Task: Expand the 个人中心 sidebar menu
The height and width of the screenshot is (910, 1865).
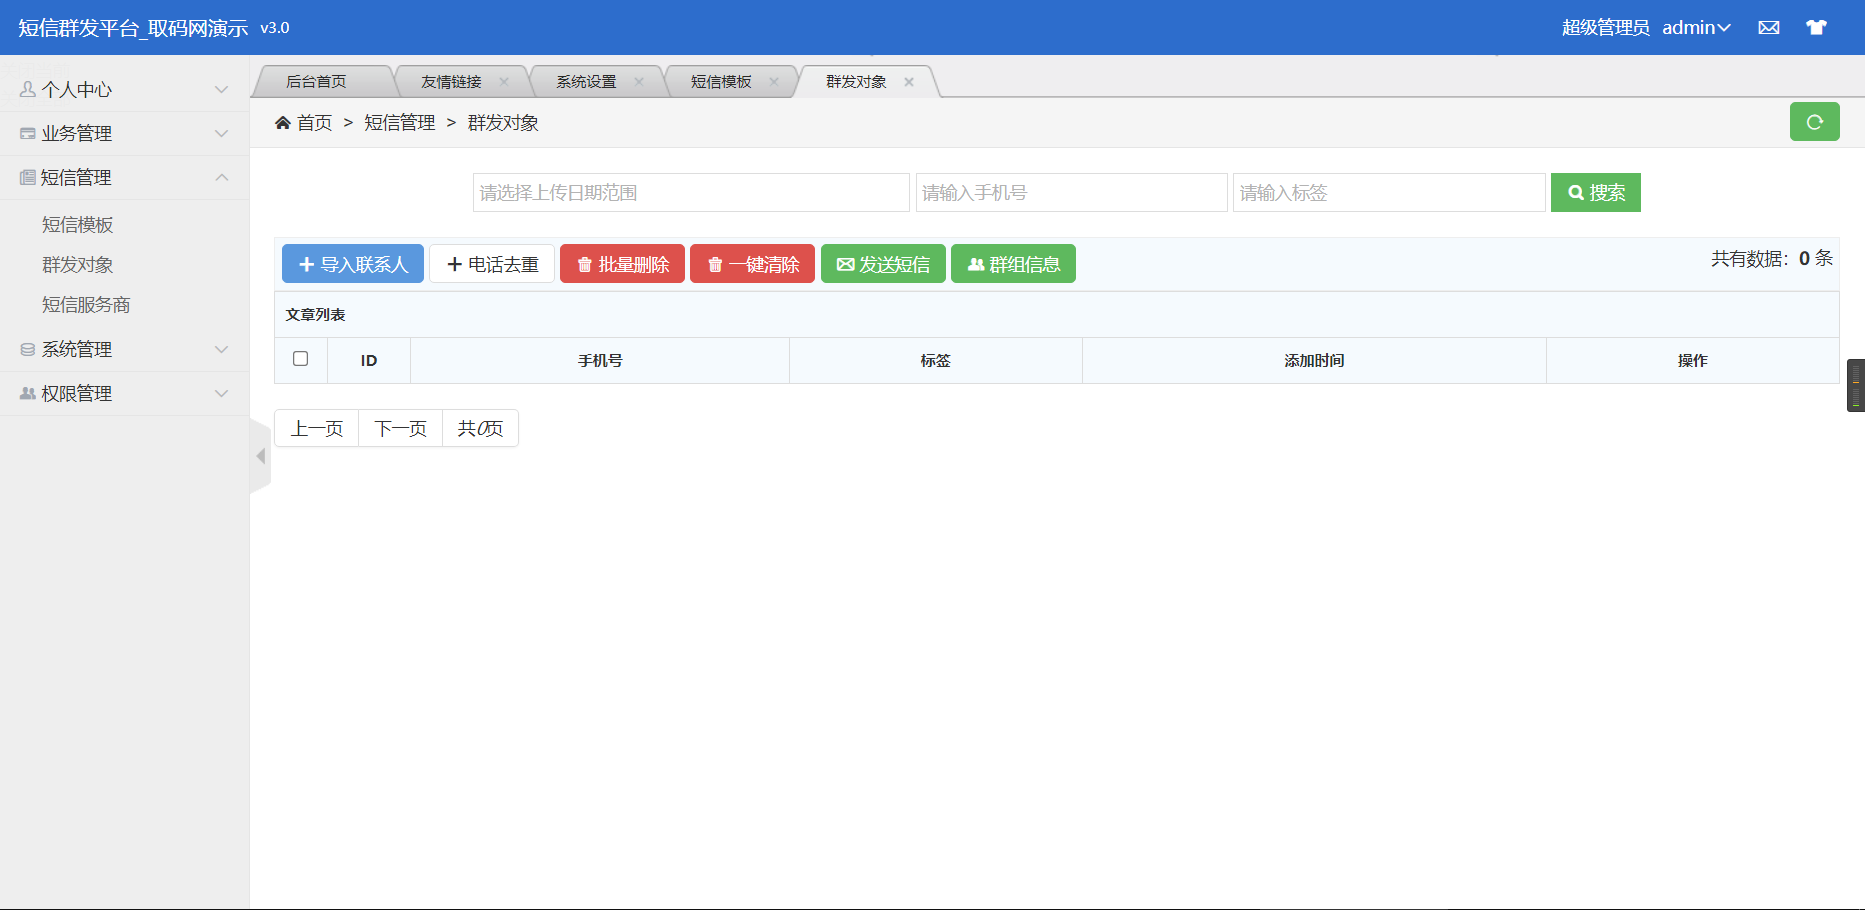Action: (x=124, y=90)
